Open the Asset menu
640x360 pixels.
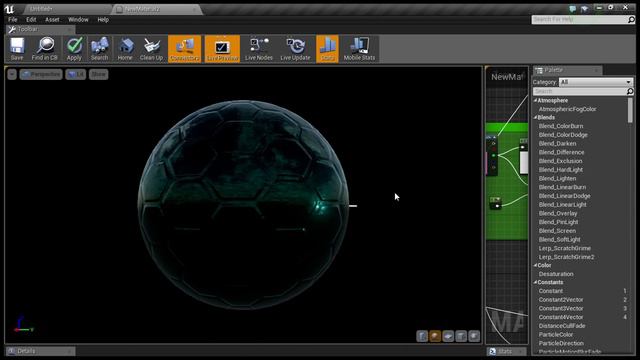click(52, 20)
